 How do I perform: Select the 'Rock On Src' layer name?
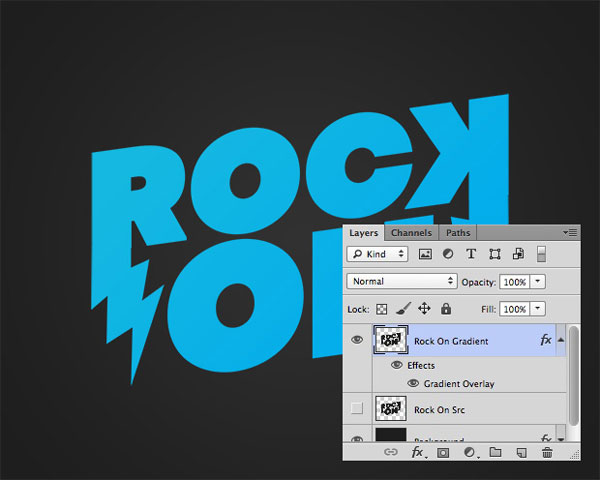coord(439,410)
